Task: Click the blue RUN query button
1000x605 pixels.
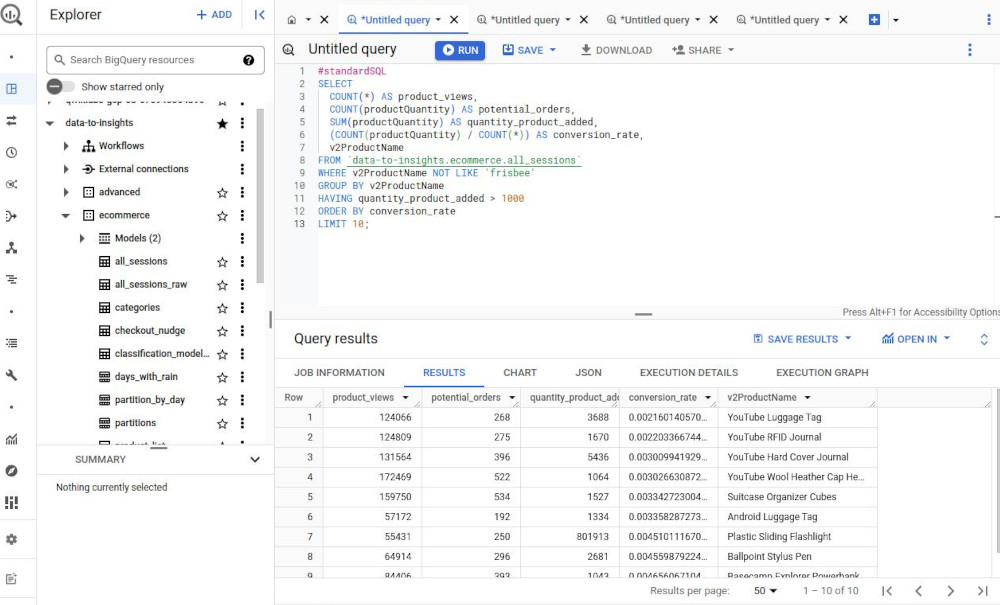Action: (459, 50)
